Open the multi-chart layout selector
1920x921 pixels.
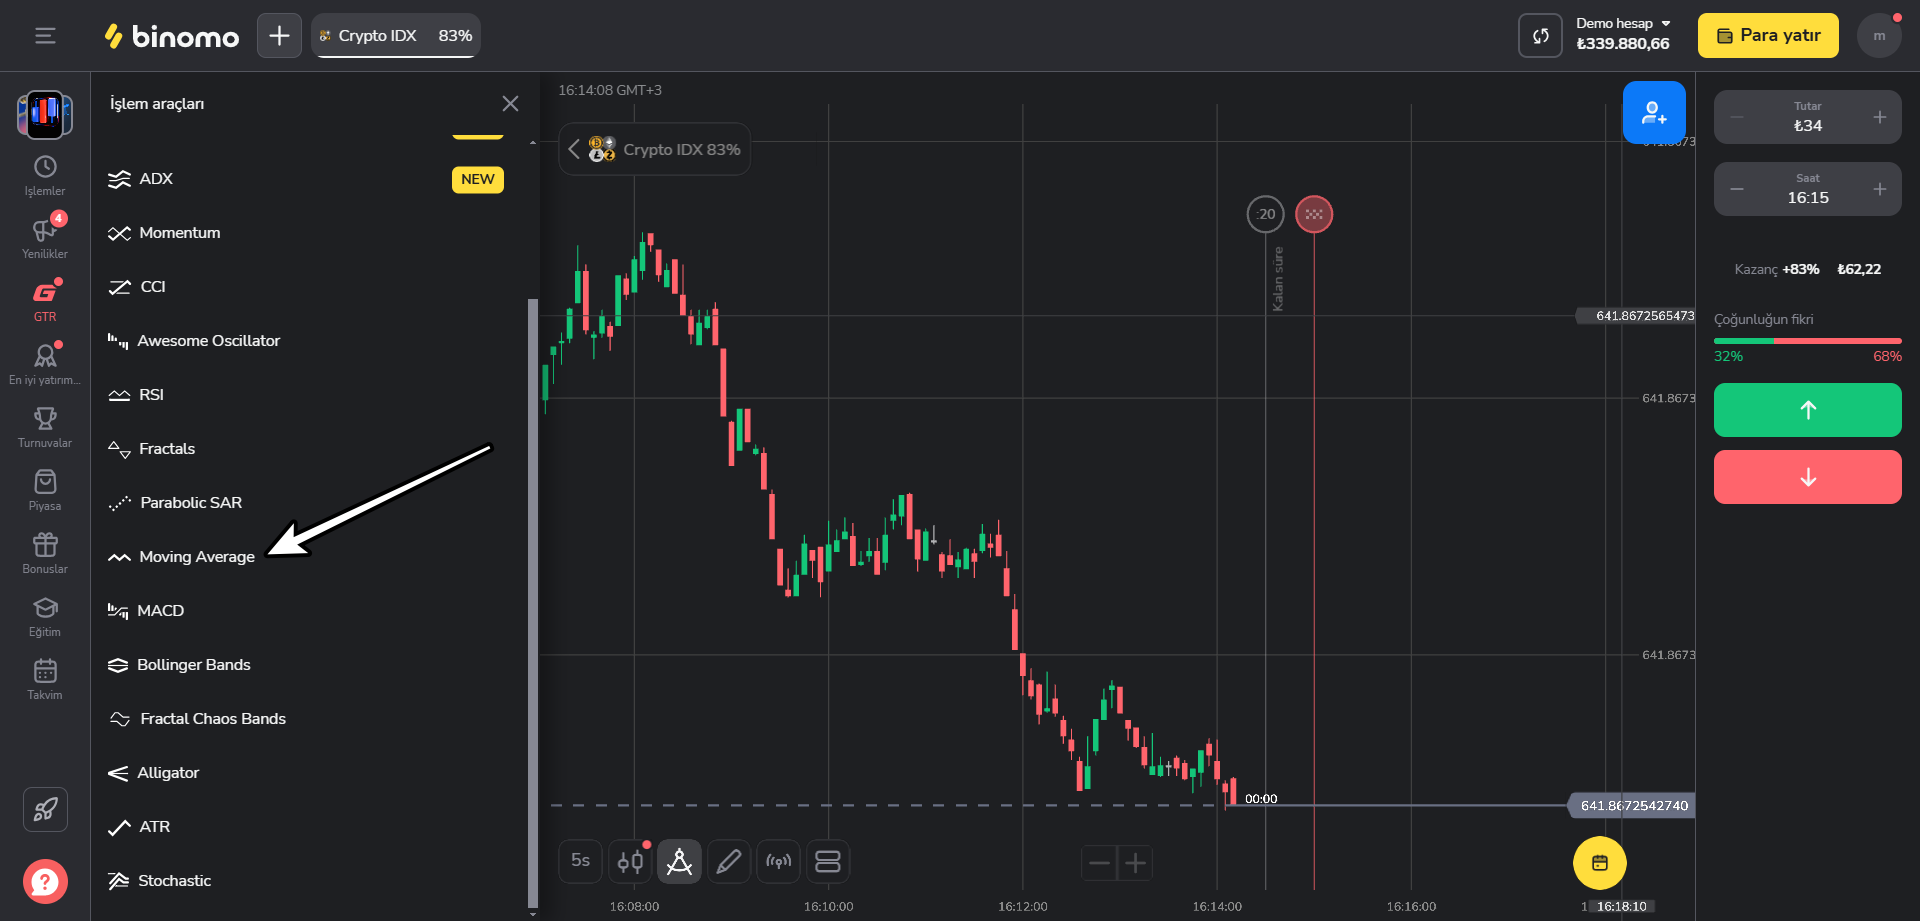[828, 861]
